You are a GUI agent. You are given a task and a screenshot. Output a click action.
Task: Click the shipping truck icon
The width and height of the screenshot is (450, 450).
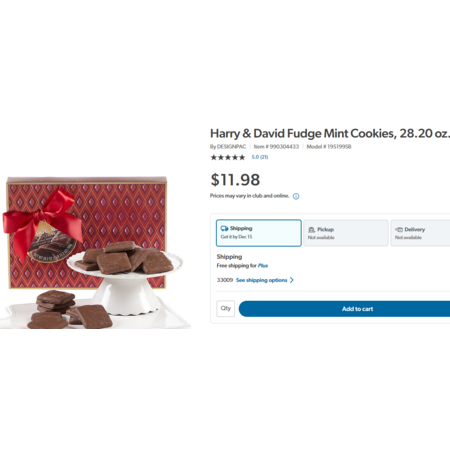tap(224, 228)
